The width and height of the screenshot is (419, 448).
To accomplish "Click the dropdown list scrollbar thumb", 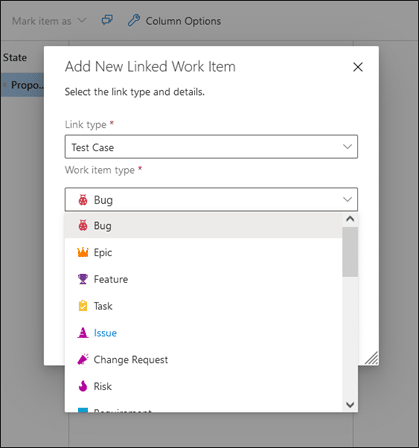I will [x=350, y=252].
